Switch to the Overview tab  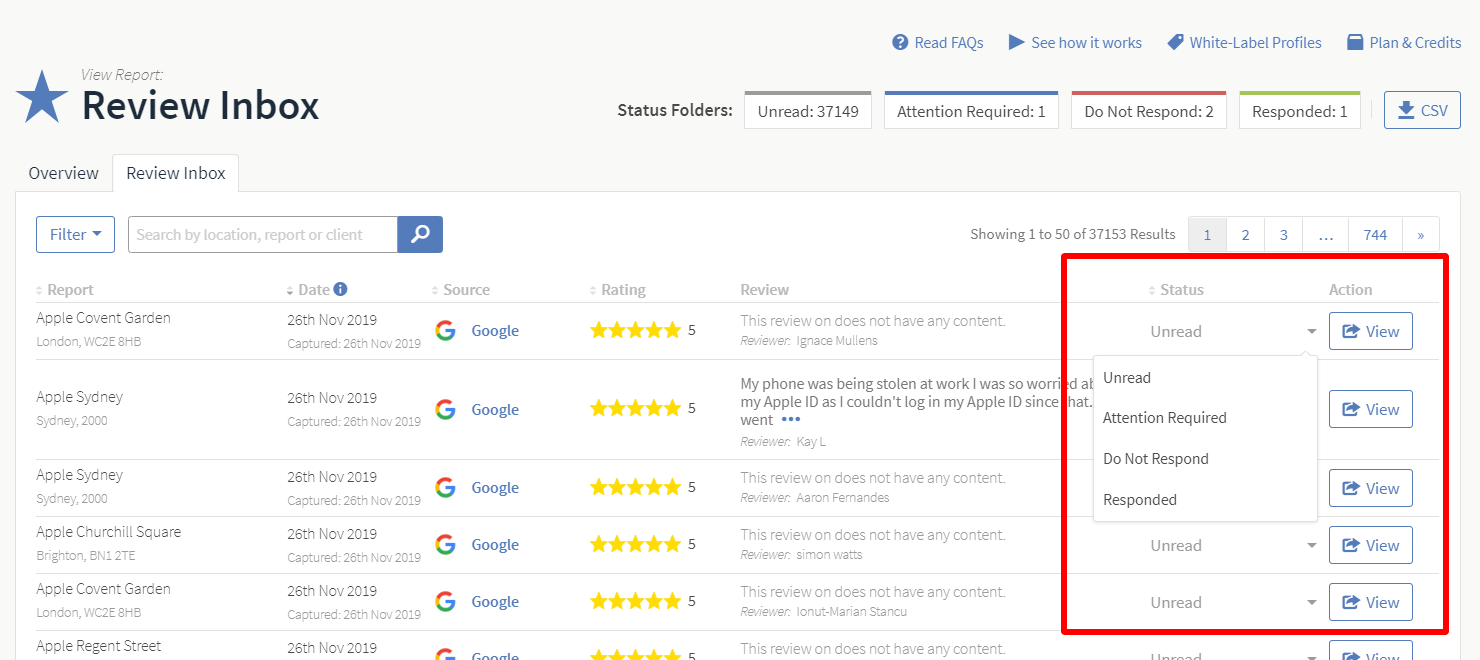tap(64, 173)
